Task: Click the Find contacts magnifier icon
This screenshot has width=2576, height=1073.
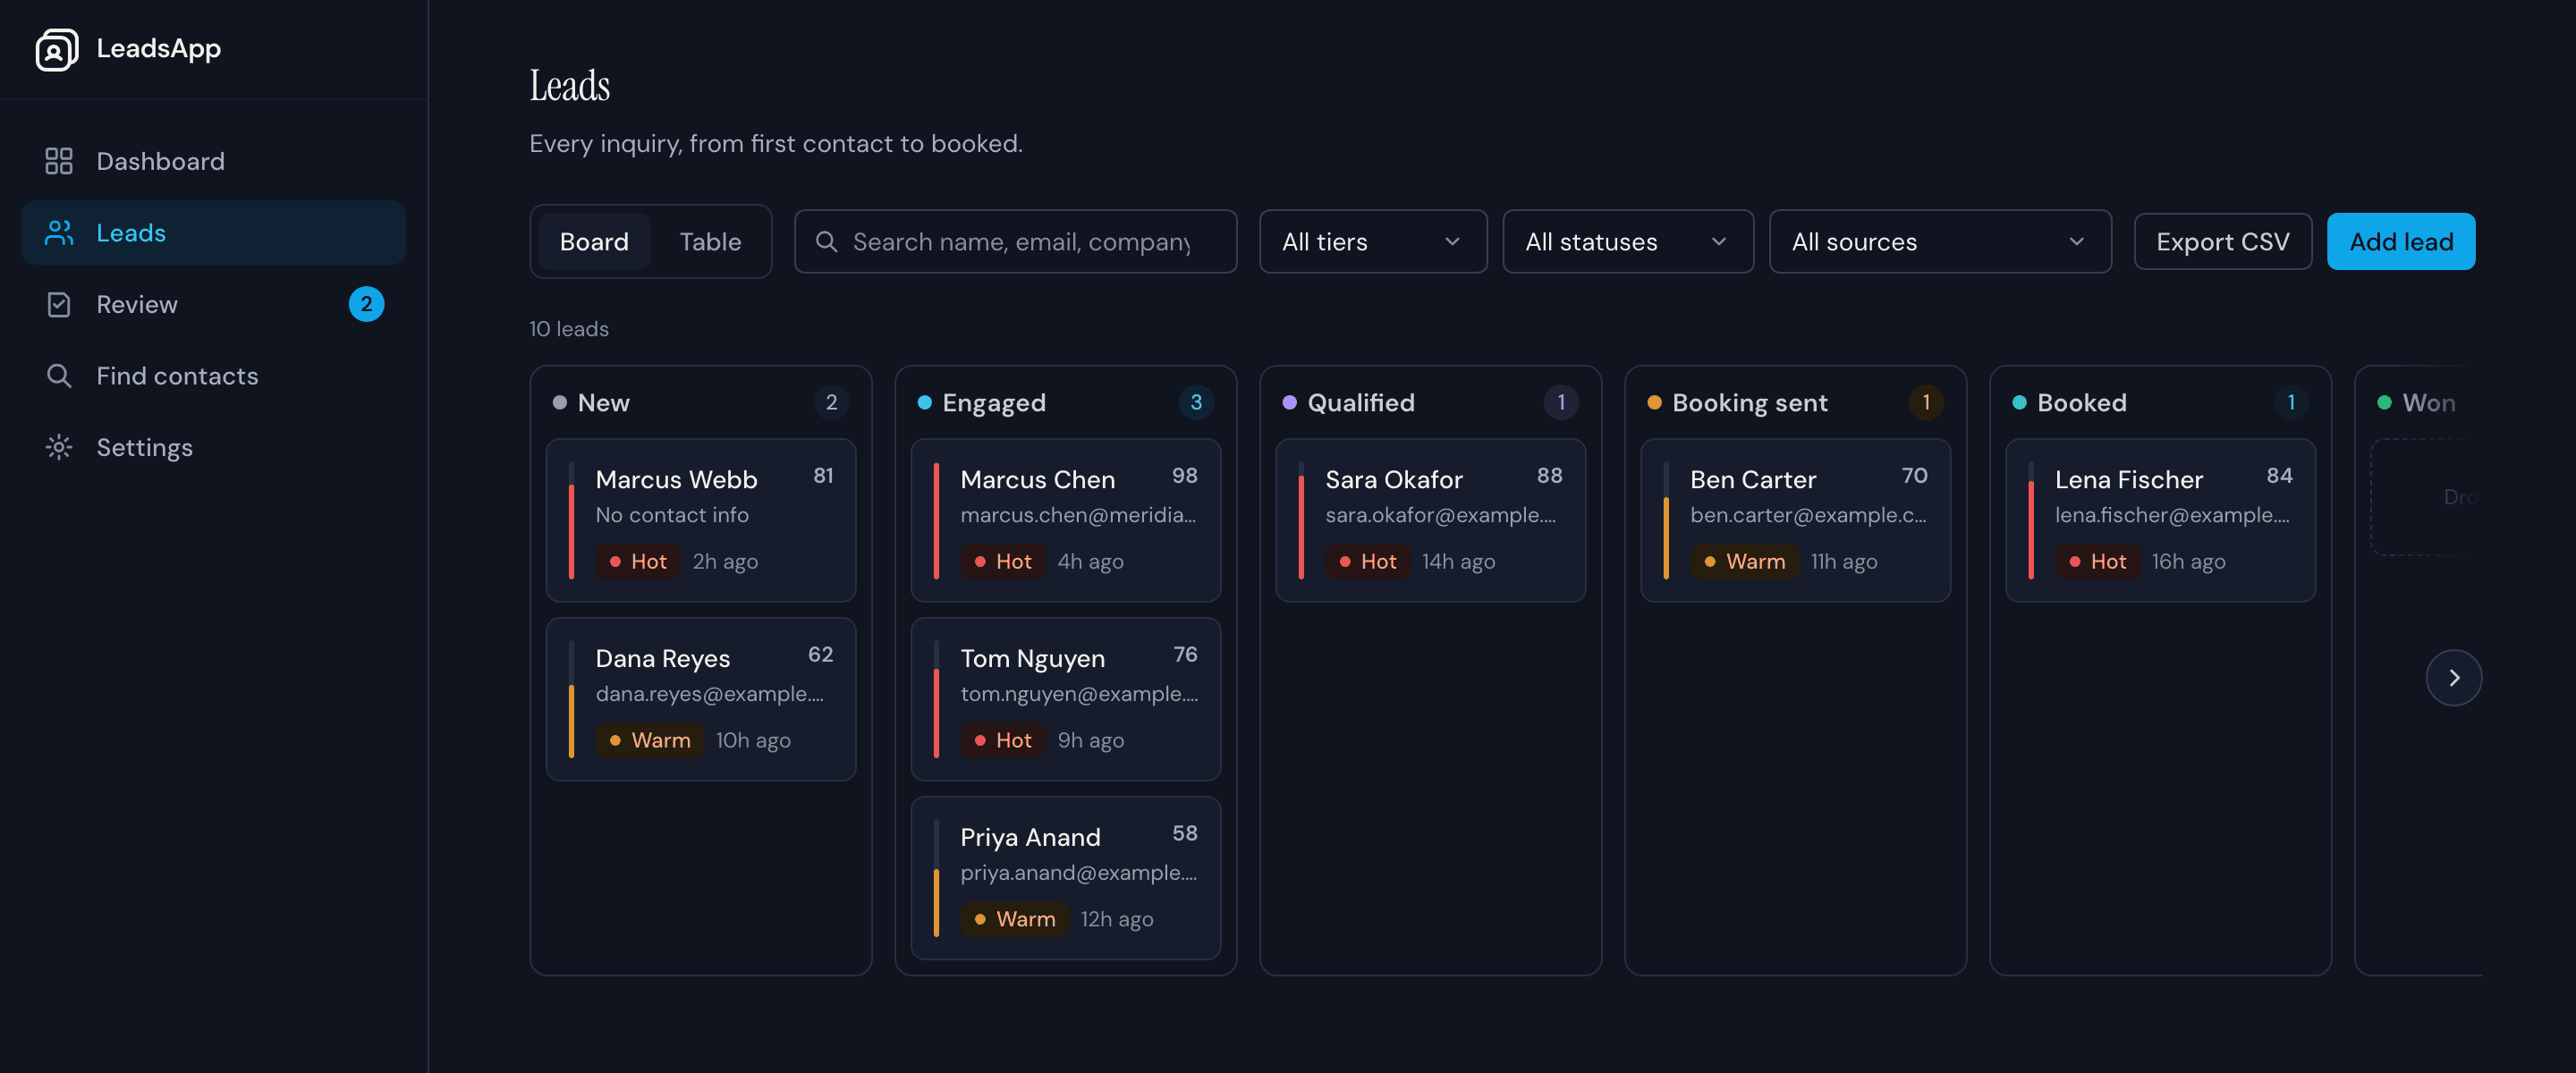Action: tap(59, 376)
